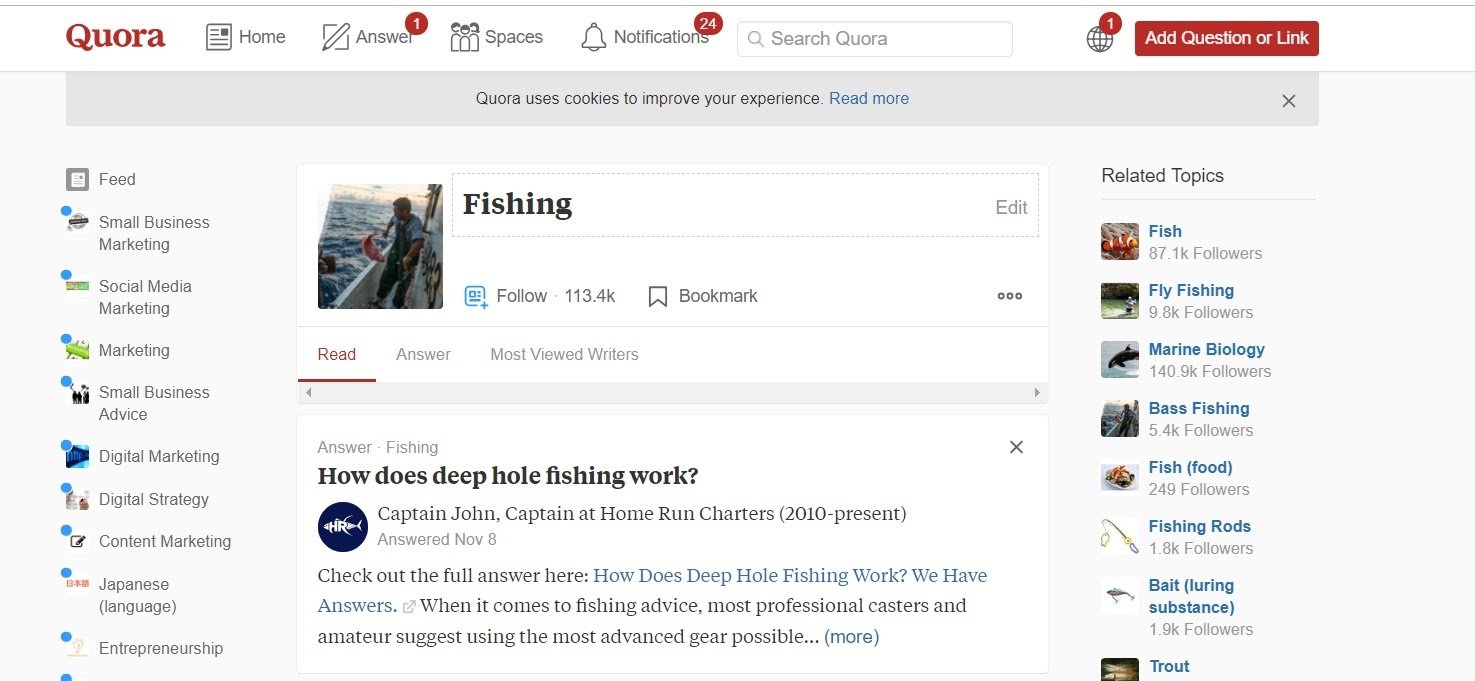Click the tab bar right scroll arrow

coord(1037,393)
